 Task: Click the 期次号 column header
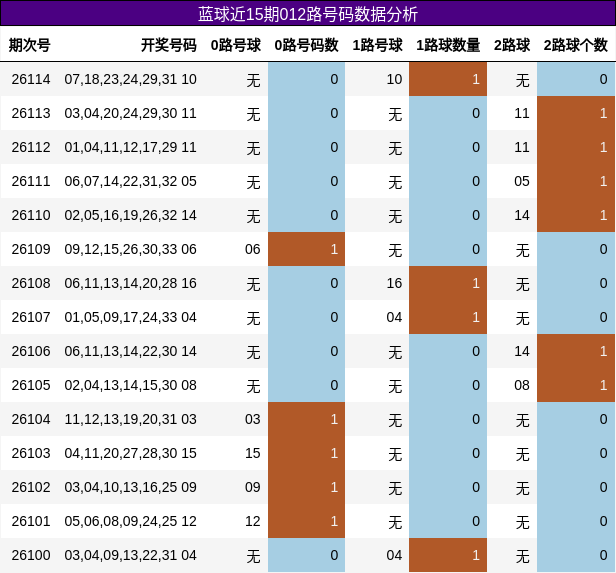[29, 45]
